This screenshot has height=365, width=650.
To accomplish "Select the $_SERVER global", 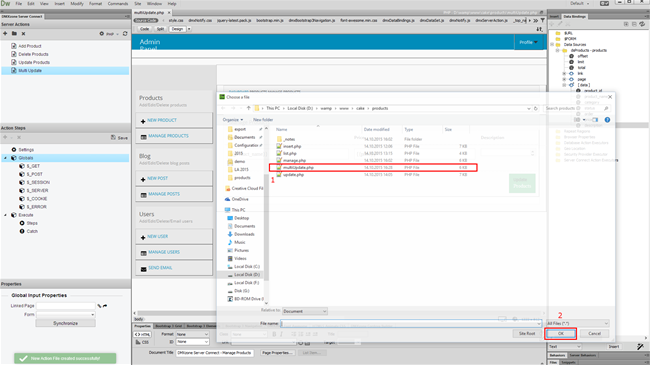I will pyautogui.click(x=37, y=190).
